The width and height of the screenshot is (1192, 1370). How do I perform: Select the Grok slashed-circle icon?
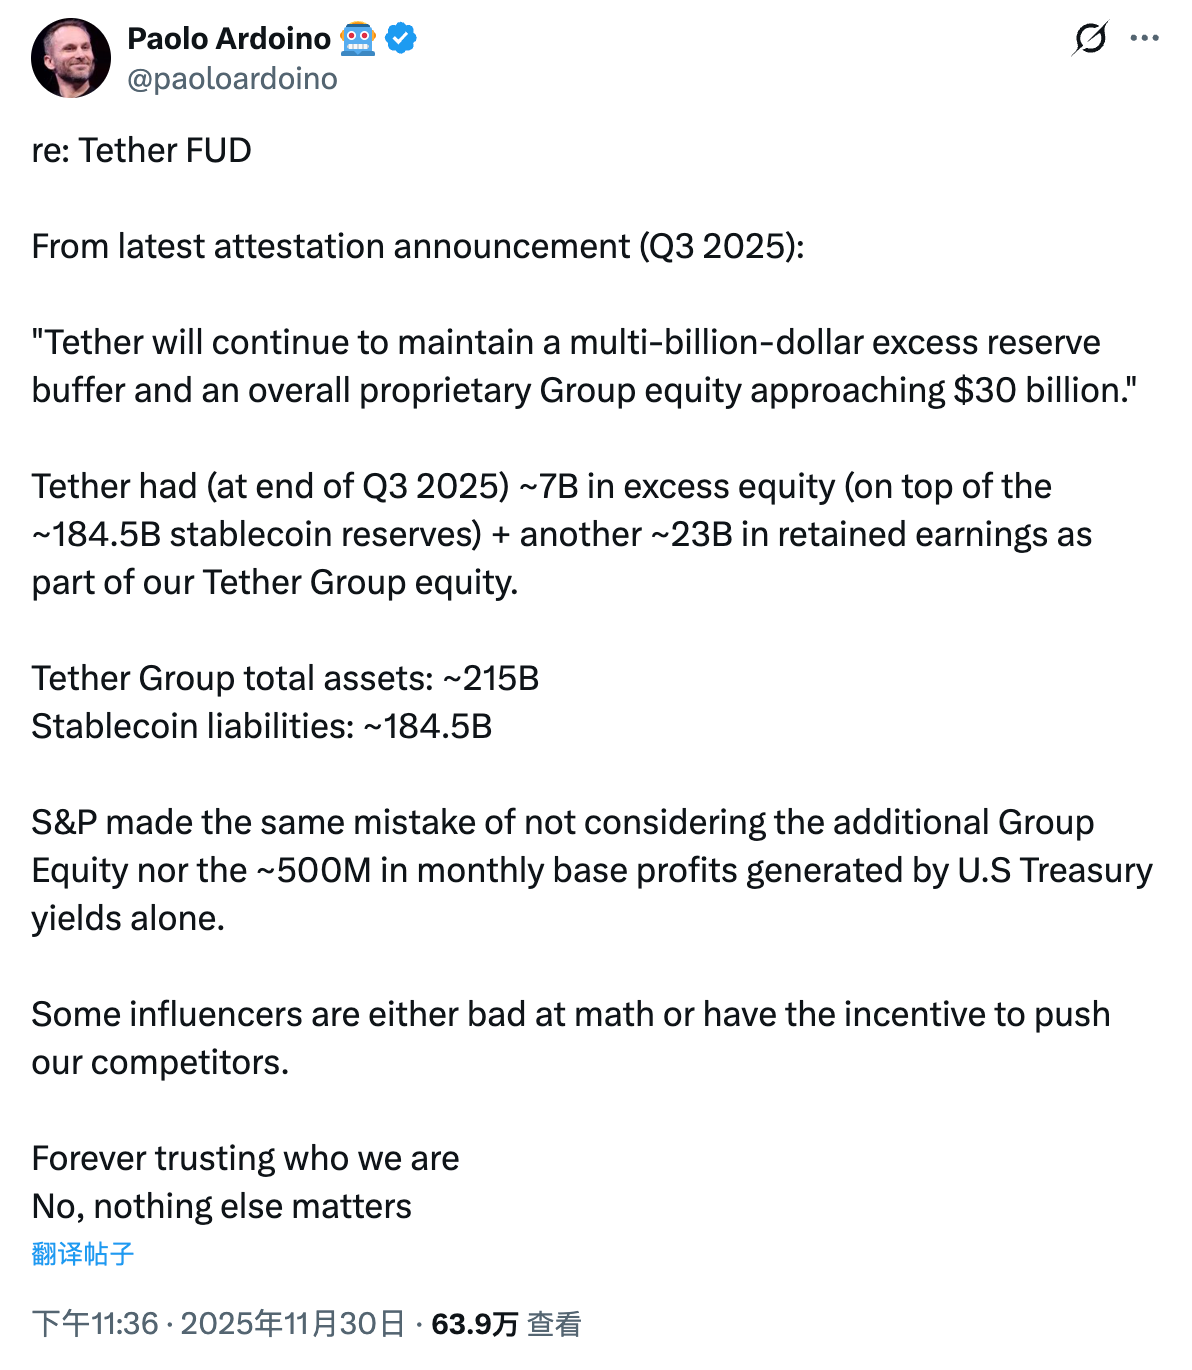tap(1092, 38)
